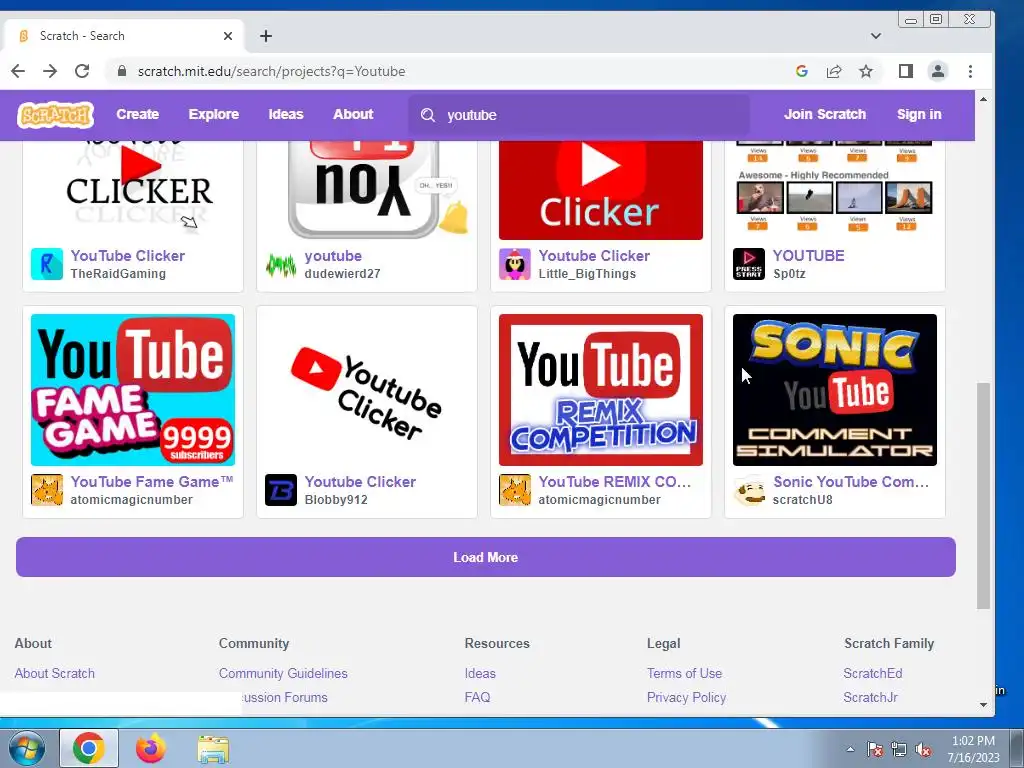This screenshot has height=768, width=1024.
Task: Click the scrollbar down arrow
Action: pyautogui.click(x=984, y=705)
